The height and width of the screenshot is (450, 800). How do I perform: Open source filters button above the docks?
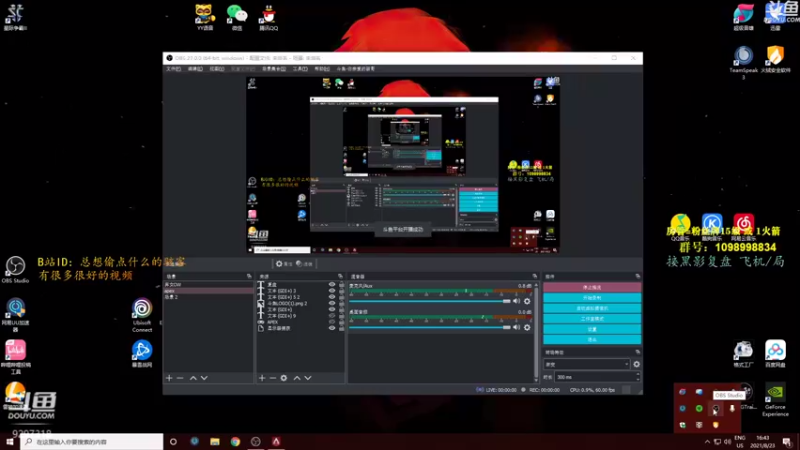304,264
